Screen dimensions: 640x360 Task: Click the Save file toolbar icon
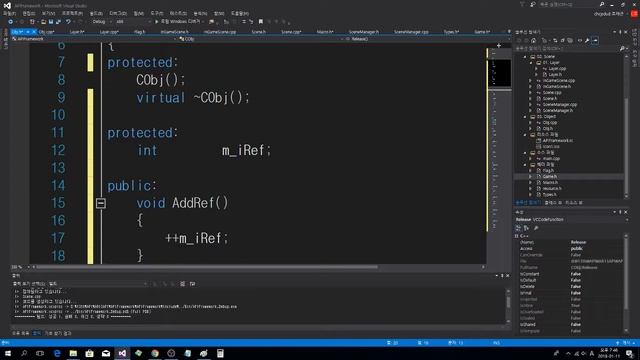(x=51, y=22)
